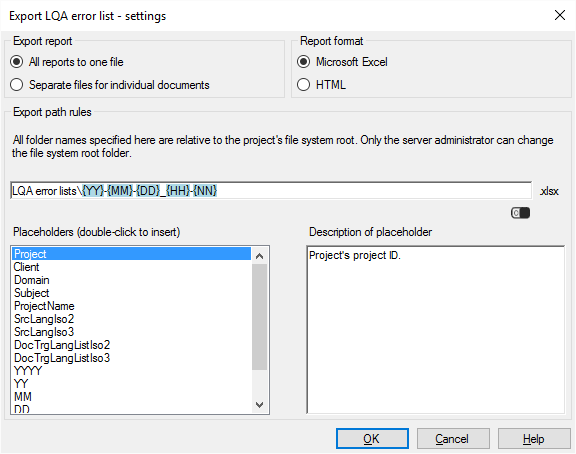Select the Project placeholder

[132, 254]
